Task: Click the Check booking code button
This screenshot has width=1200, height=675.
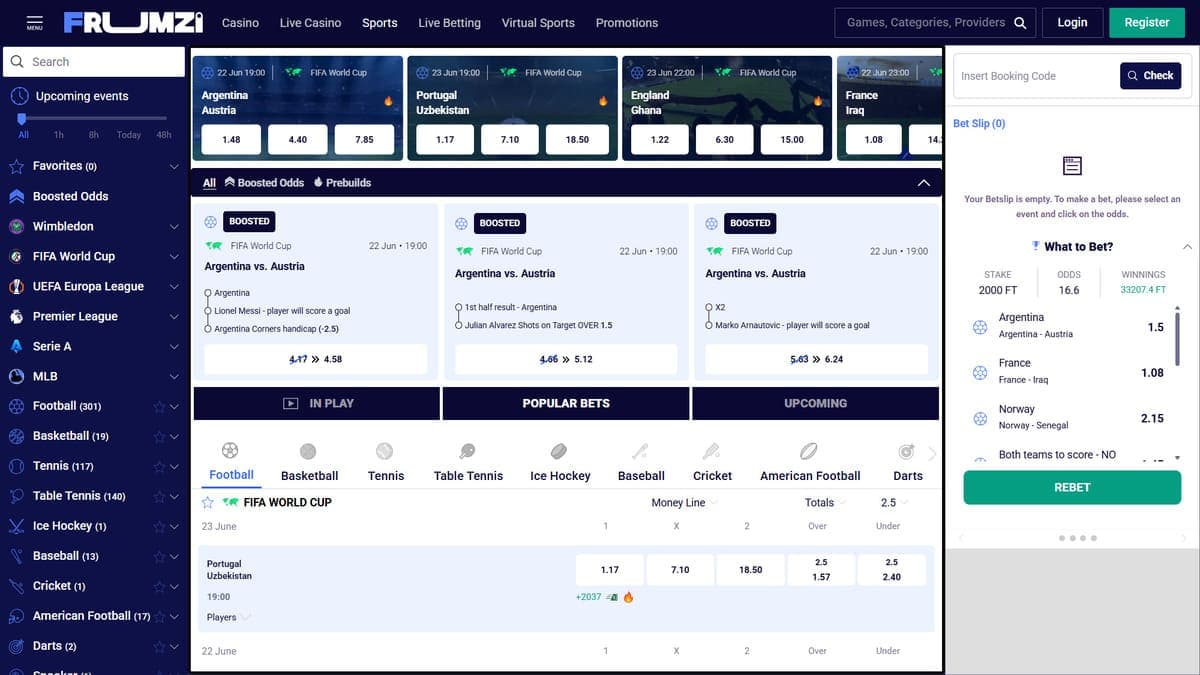Action: click(x=1150, y=75)
